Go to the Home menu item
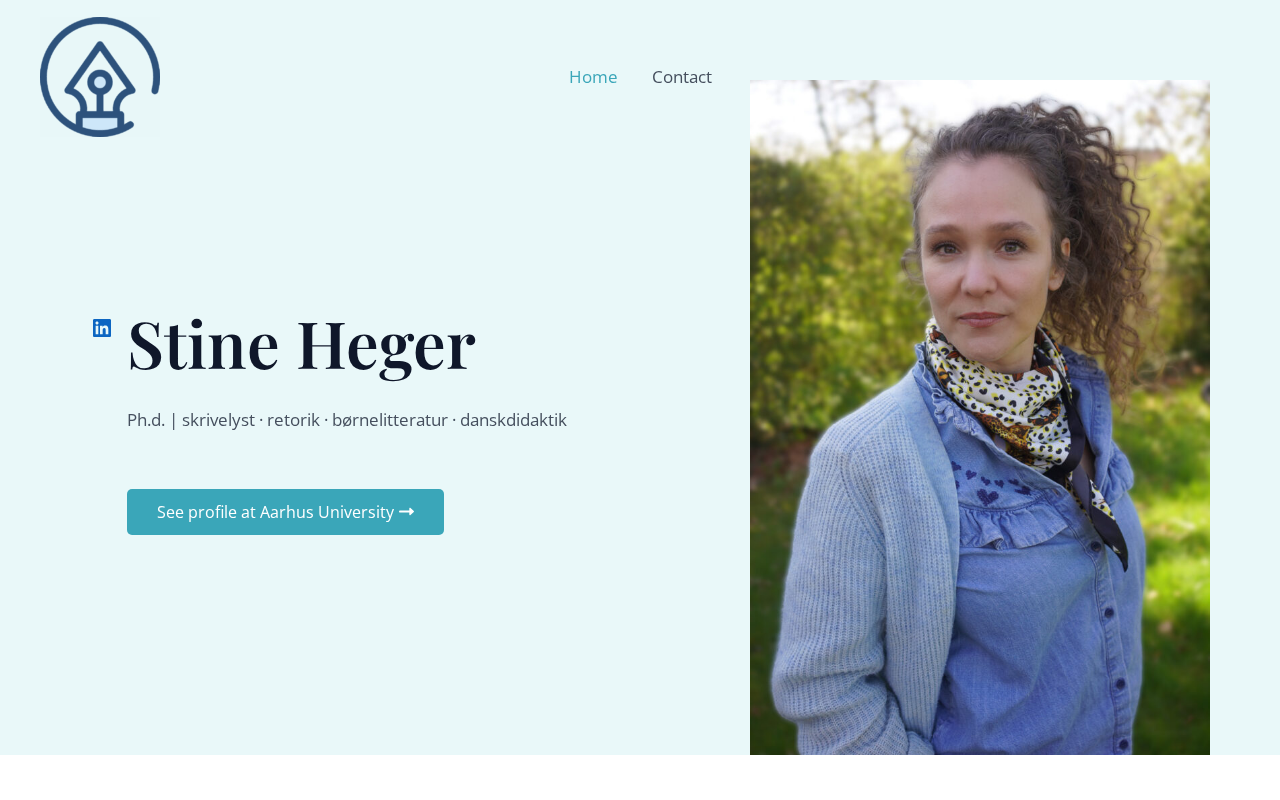Image resolution: width=1280 pixels, height=800 pixels. click(x=593, y=77)
